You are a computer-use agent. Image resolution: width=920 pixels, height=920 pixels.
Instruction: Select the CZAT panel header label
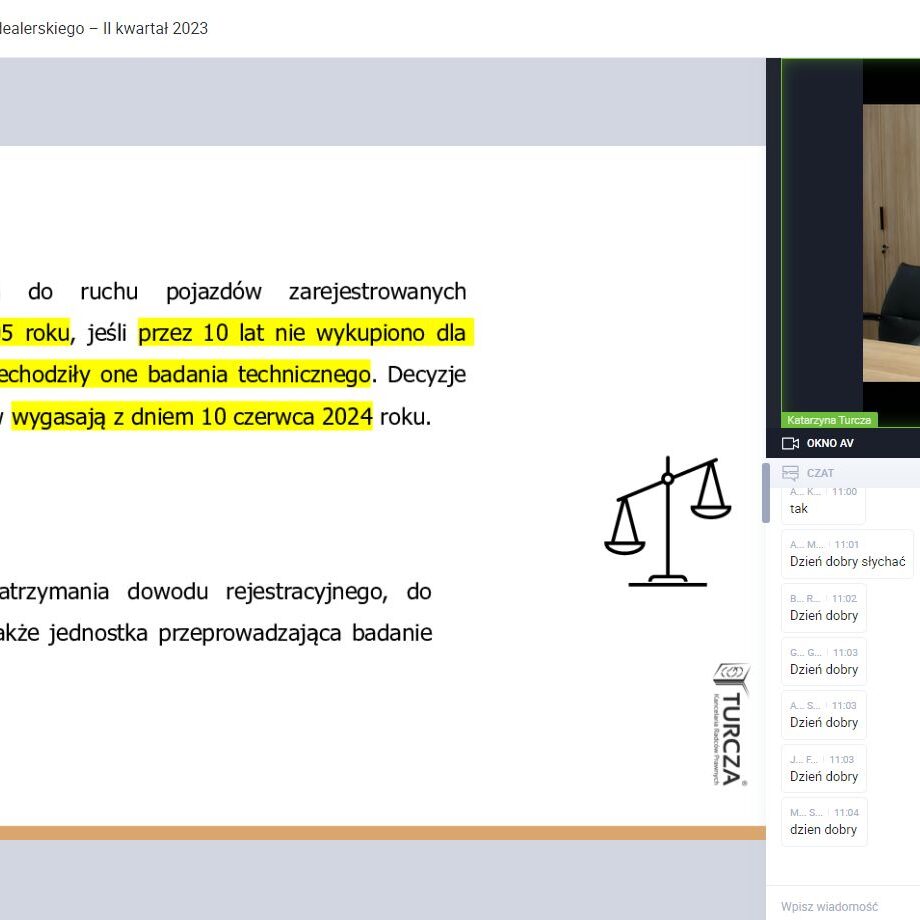820,473
